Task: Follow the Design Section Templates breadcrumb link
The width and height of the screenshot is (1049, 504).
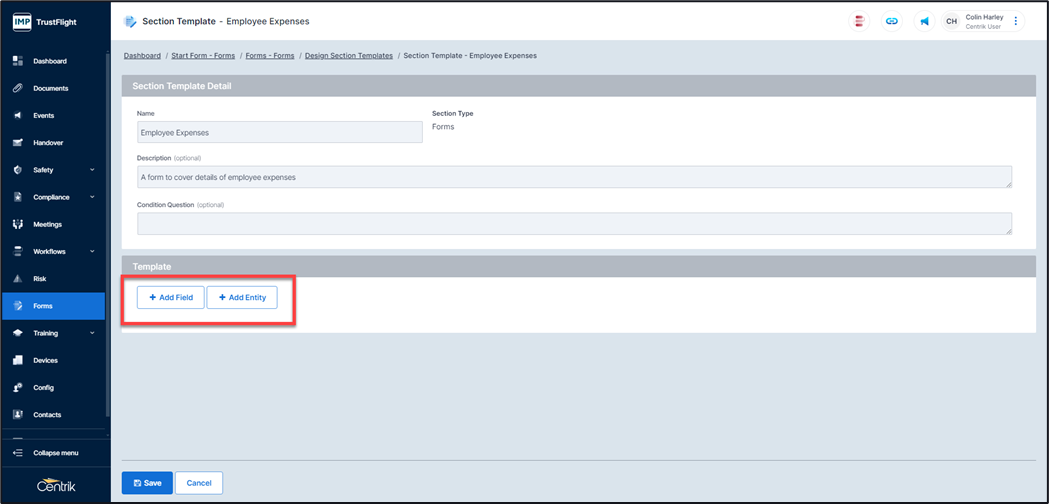Action: pyautogui.click(x=347, y=56)
